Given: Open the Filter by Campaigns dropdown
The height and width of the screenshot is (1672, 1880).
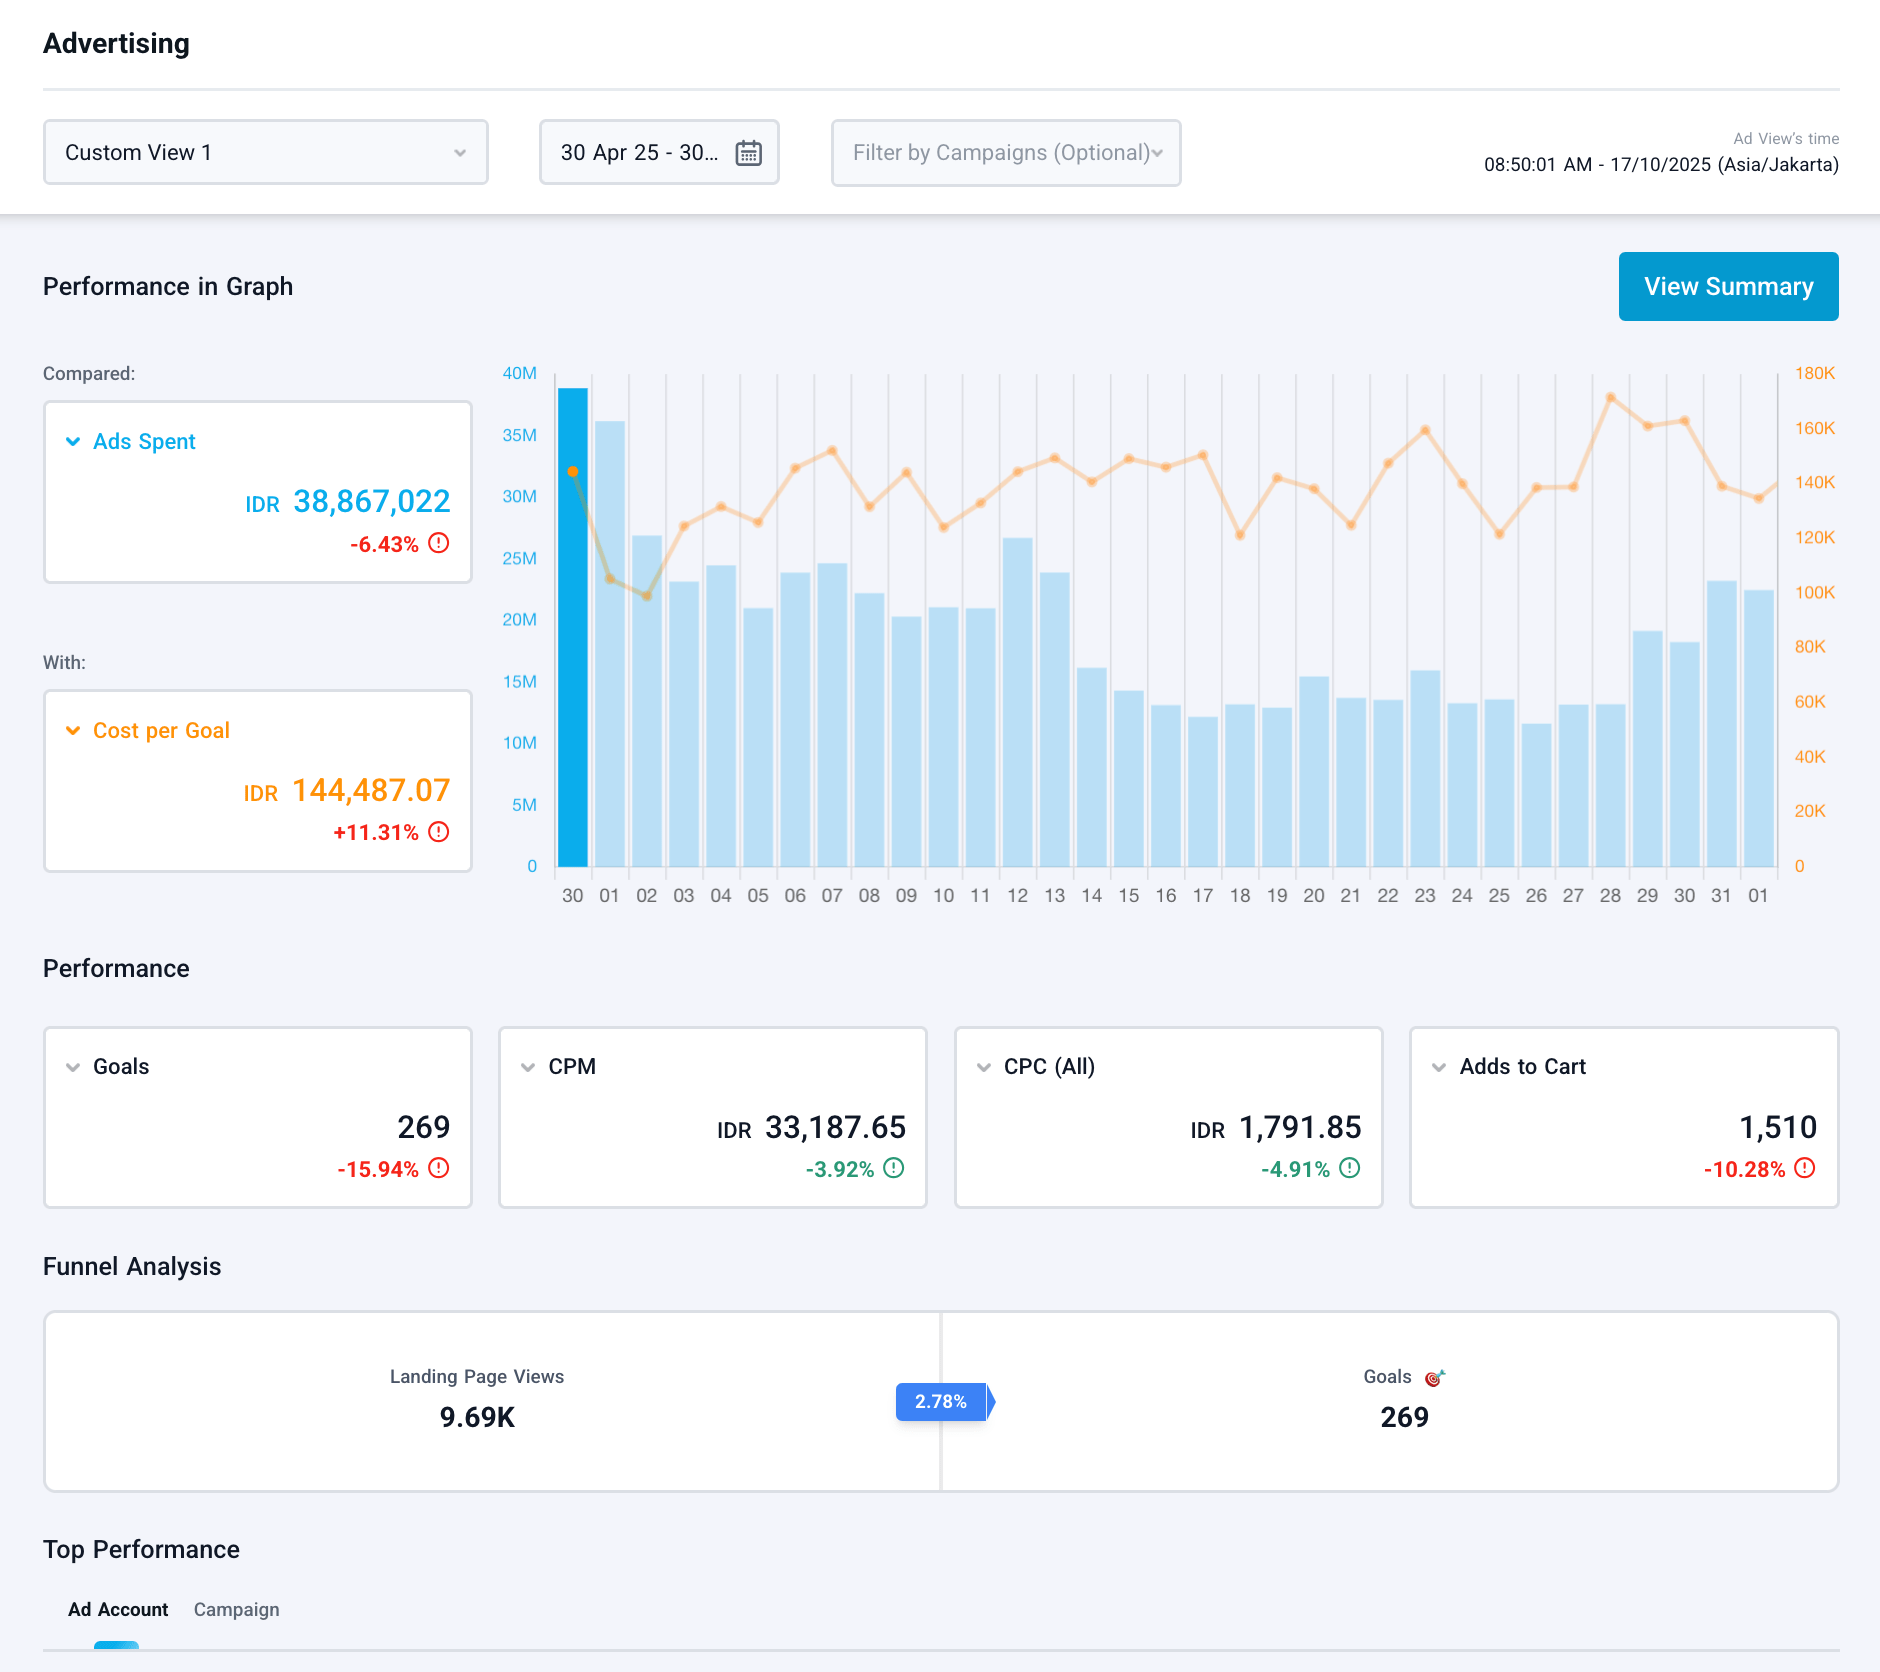Looking at the screenshot, I should coord(1005,153).
